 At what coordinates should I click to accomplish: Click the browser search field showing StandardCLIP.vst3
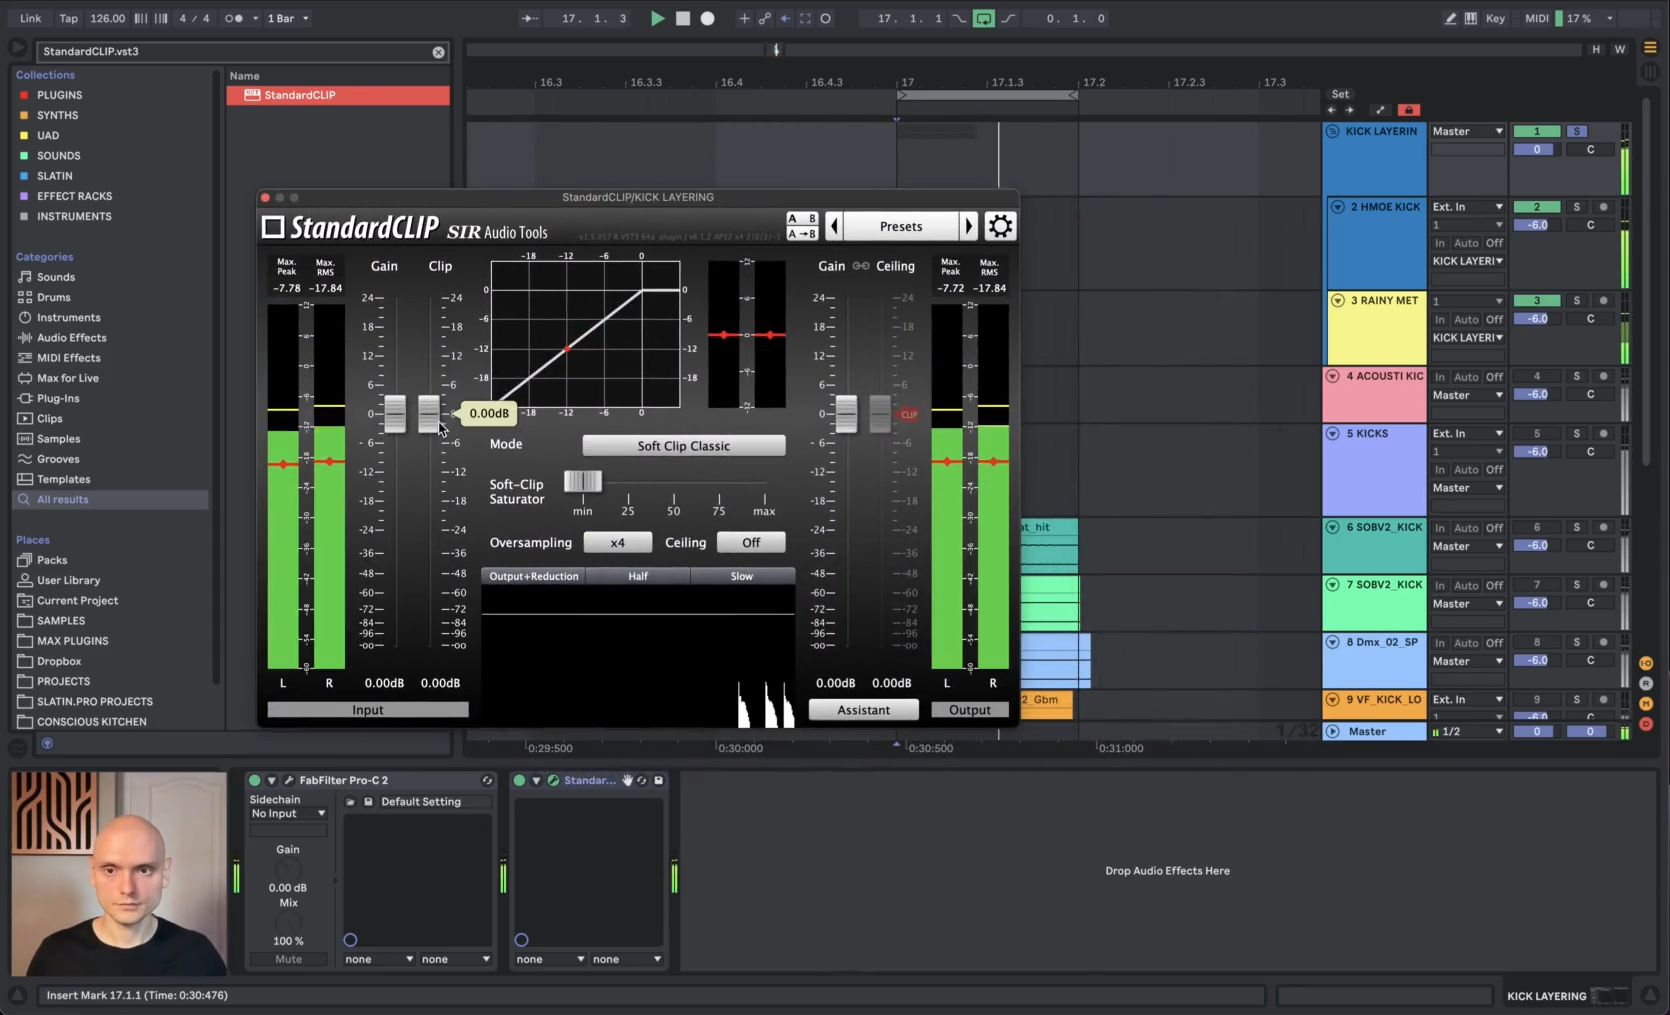pyautogui.click(x=240, y=51)
